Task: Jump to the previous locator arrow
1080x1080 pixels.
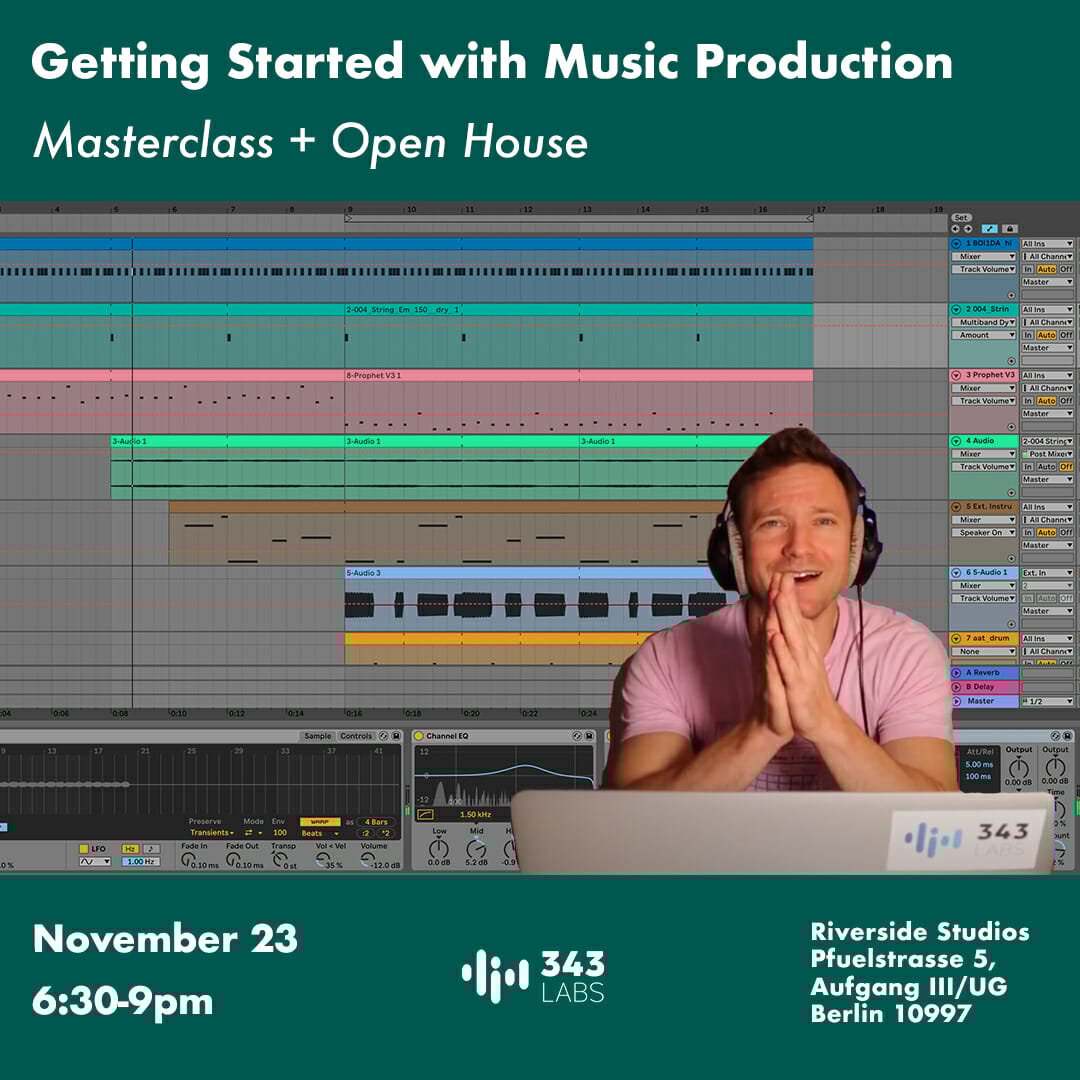Action: point(956,229)
